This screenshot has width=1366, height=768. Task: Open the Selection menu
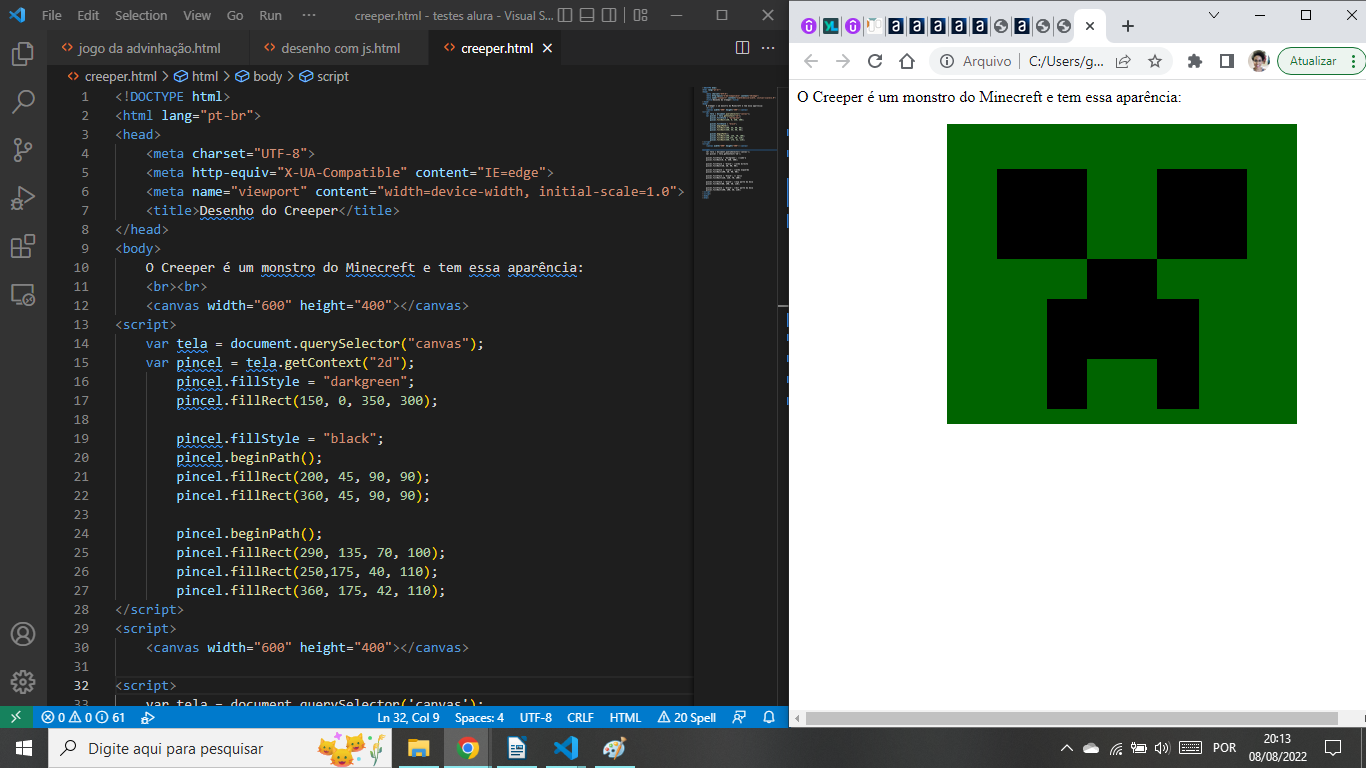tap(141, 15)
